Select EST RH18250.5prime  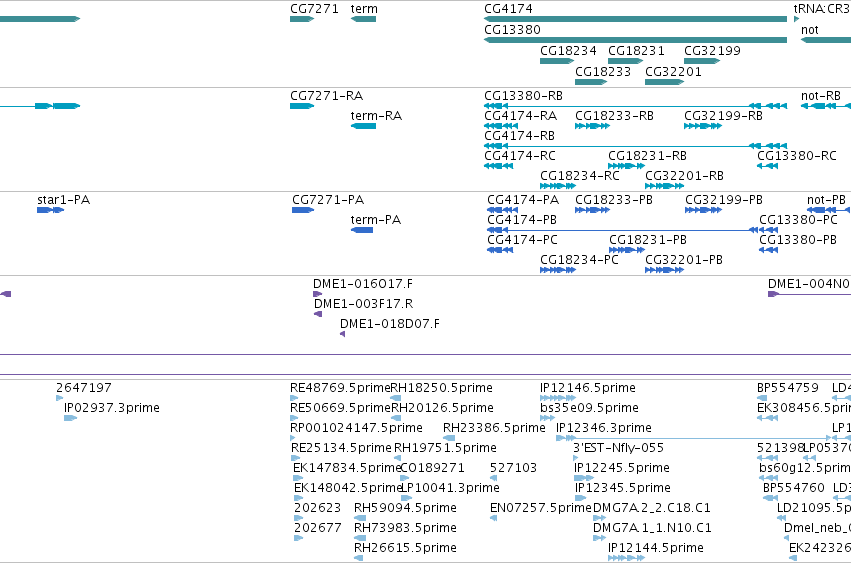[x=396, y=398]
